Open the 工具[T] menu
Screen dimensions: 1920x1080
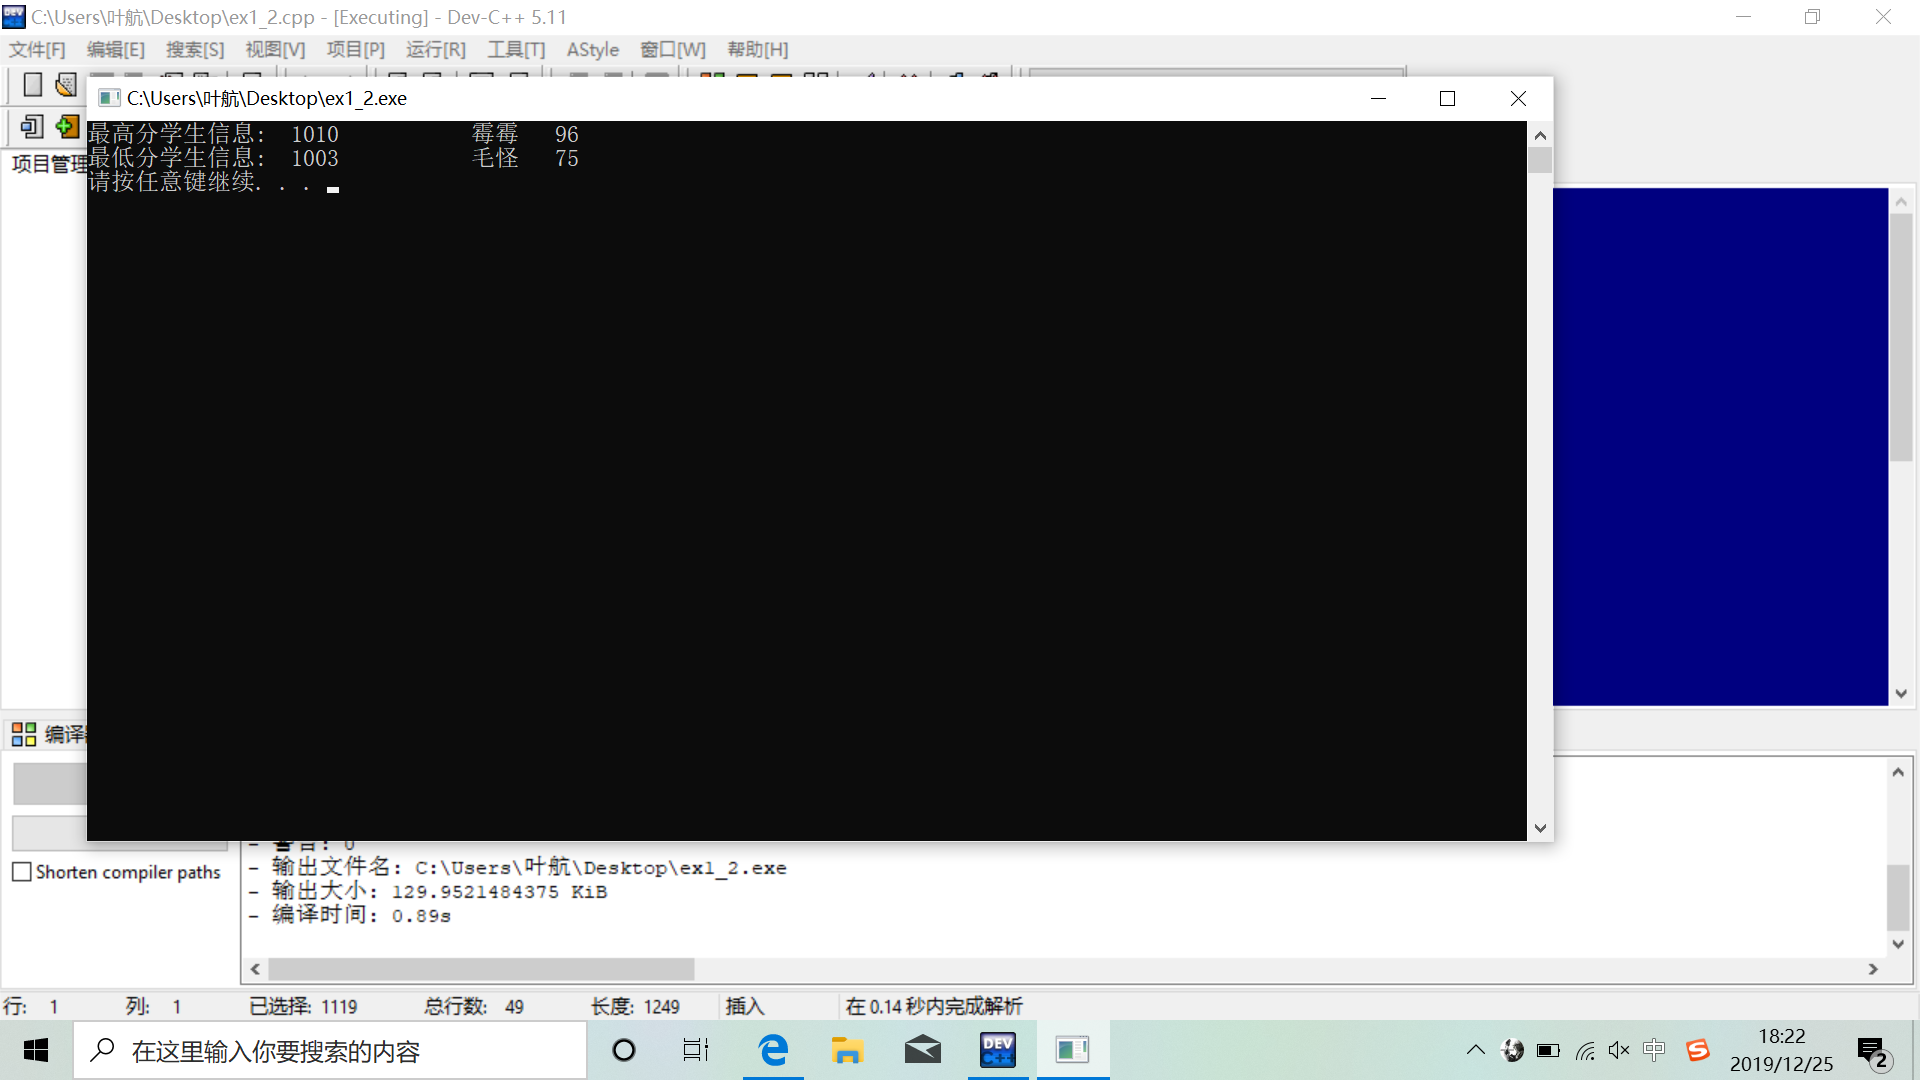click(516, 50)
